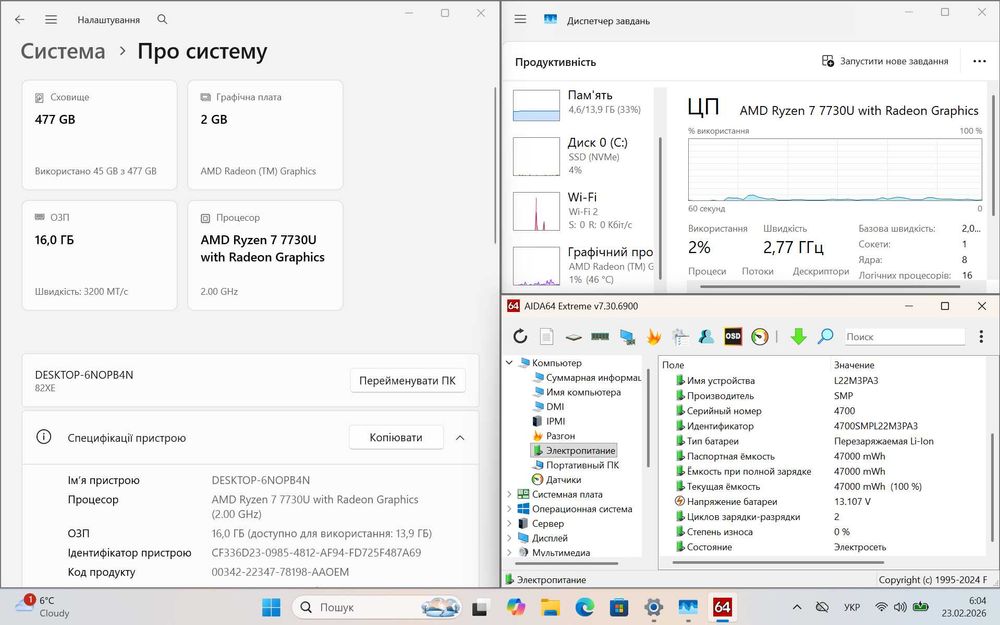The width and height of the screenshot is (1000, 625).
Task: Click the user silhouette icon in AIDA64 toolbar
Action: click(x=706, y=336)
